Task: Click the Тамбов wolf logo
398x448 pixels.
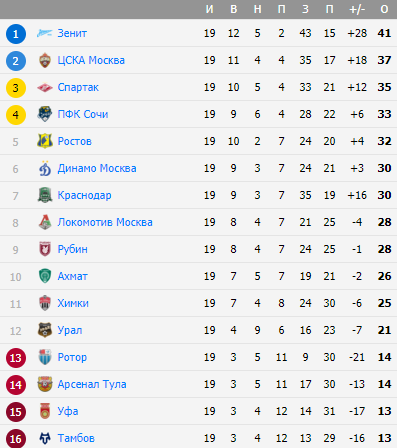Action: pyautogui.click(x=45, y=438)
